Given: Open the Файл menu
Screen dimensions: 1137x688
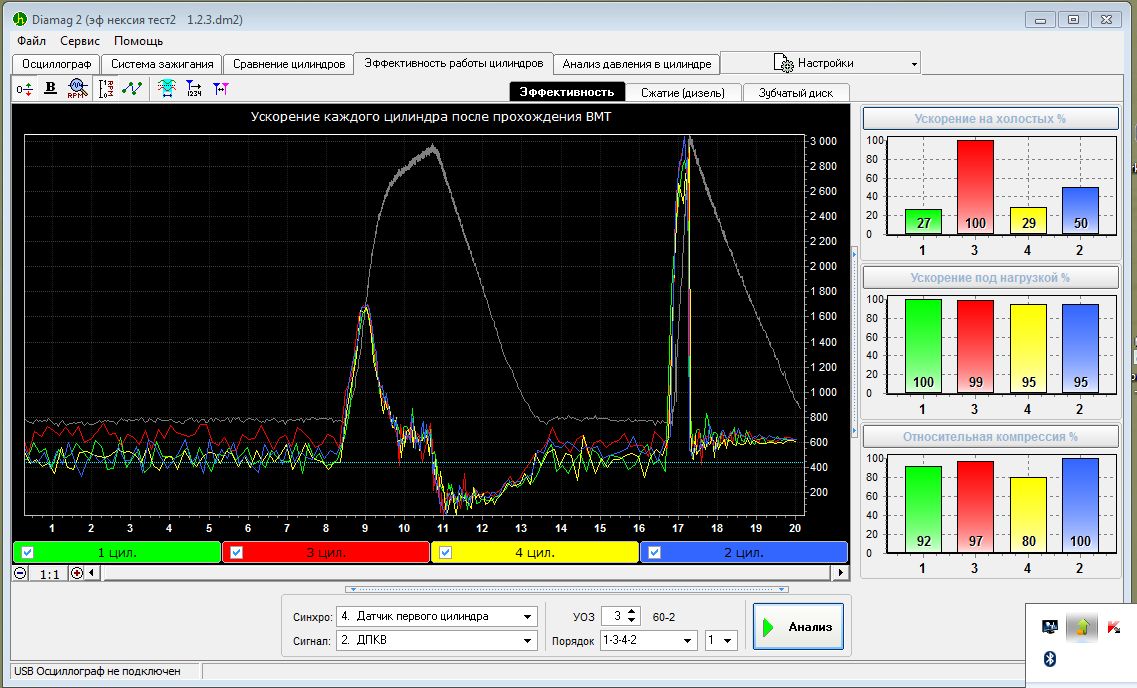Looking at the screenshot, I should pos(31,41).
